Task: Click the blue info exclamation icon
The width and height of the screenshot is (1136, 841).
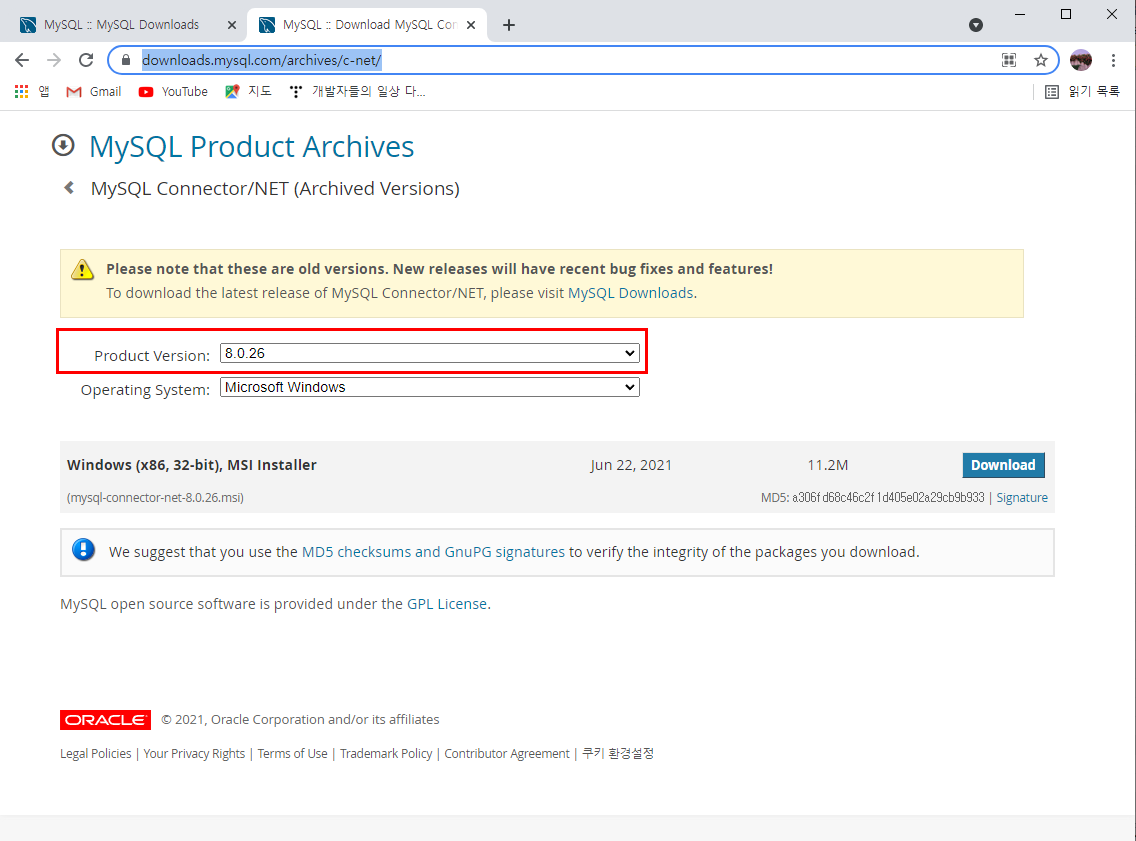Action: coord(83,550)
